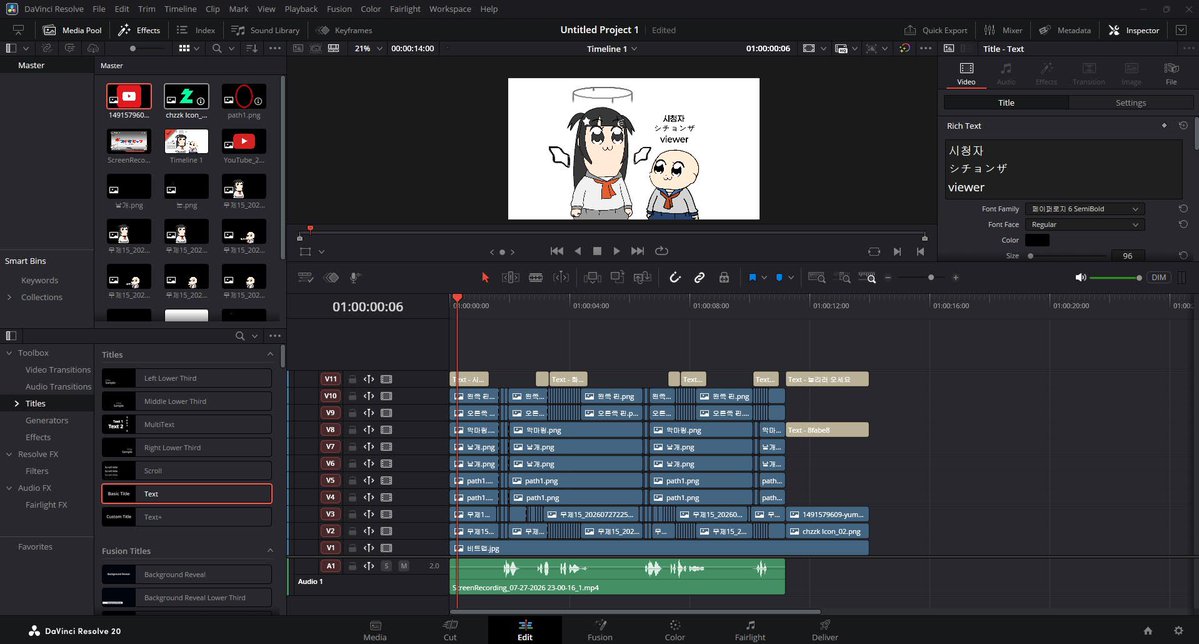
Task: Toggle timeline Snapping magnet
Action: point(674,278)
